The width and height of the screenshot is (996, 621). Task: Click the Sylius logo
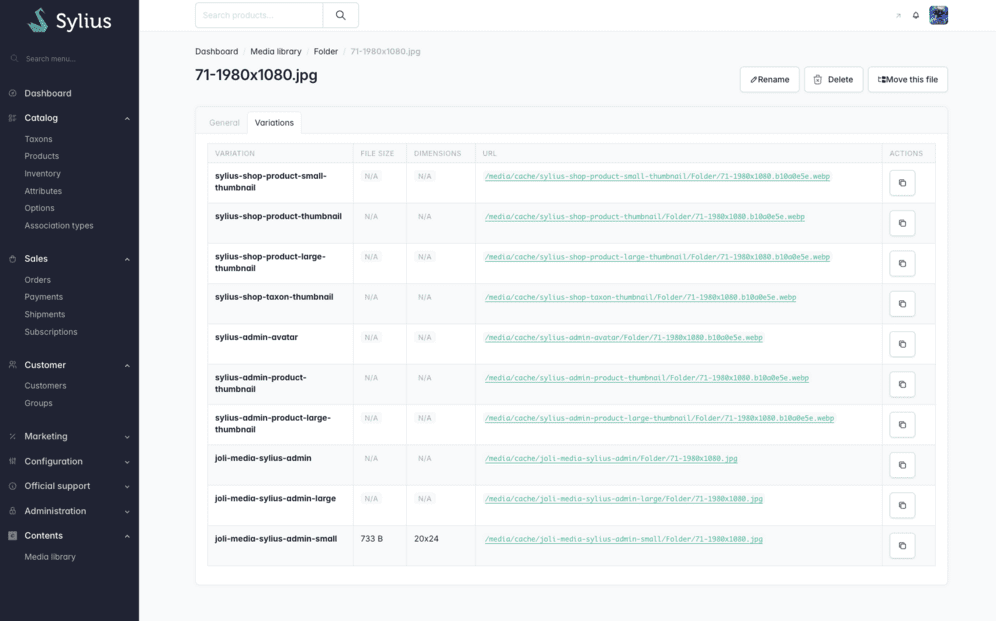tap(70, 20)
